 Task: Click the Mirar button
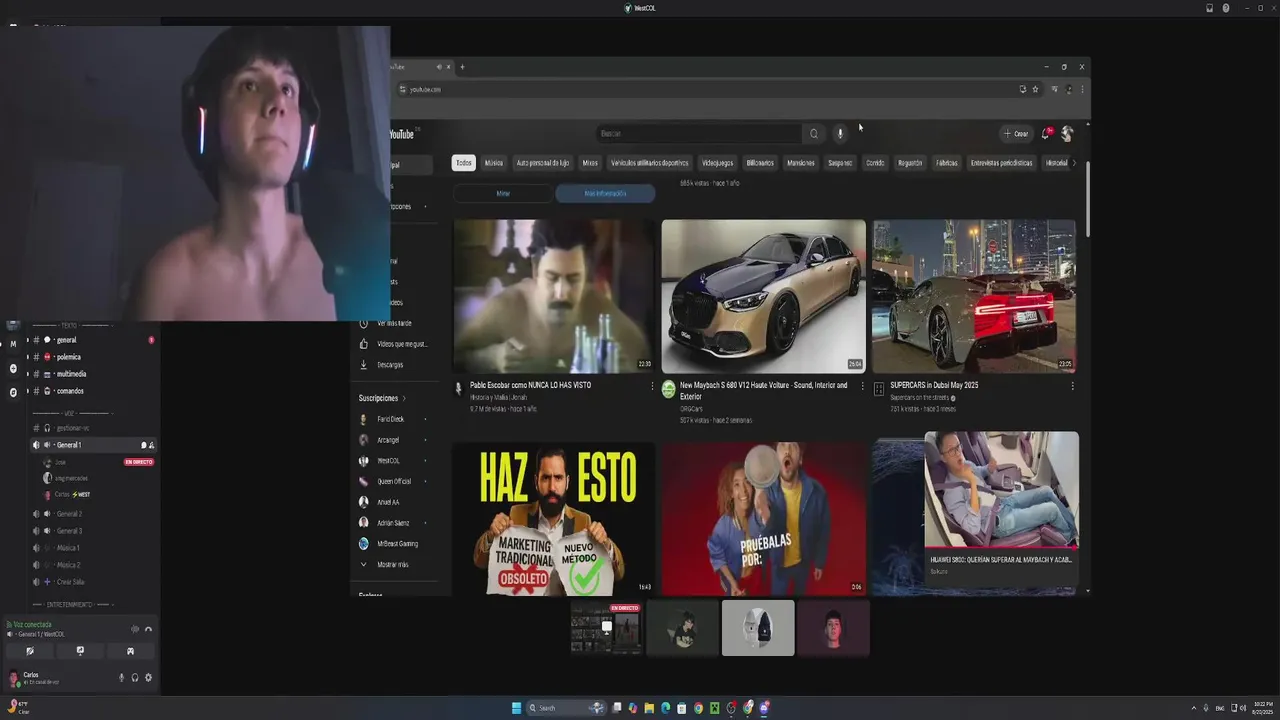[503, 193]
